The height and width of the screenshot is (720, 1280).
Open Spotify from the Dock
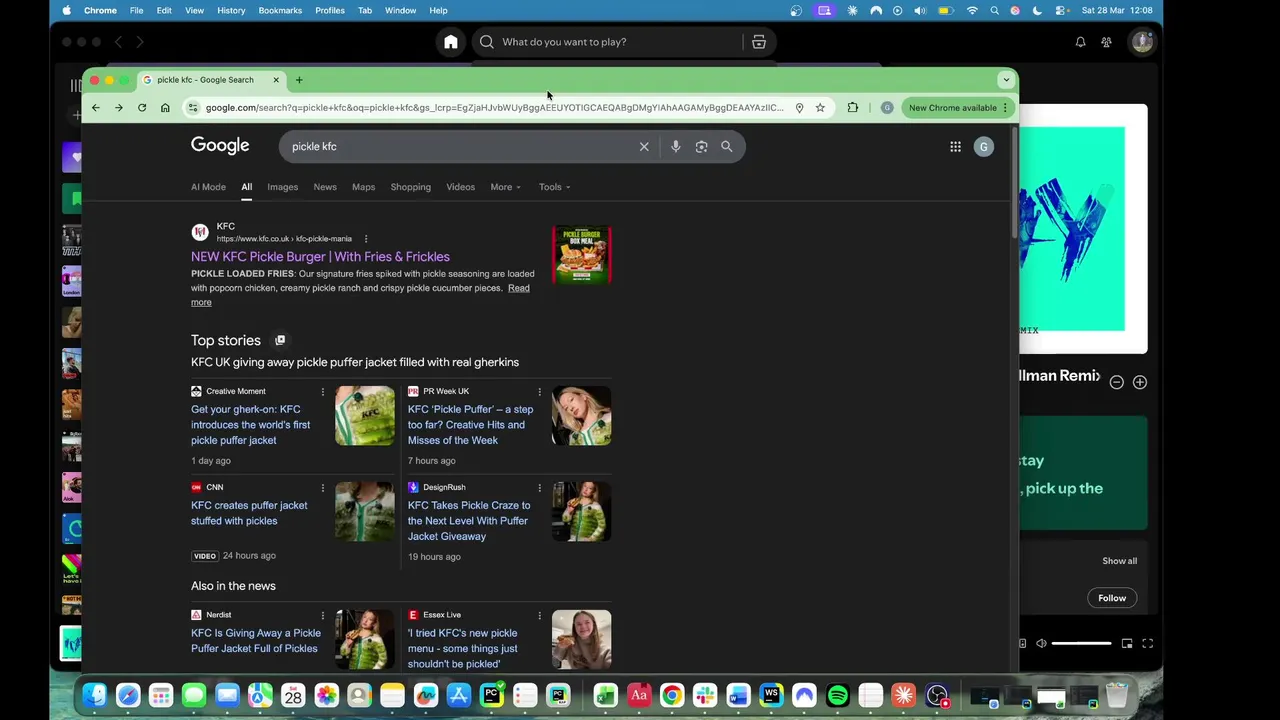pos(838,695)
